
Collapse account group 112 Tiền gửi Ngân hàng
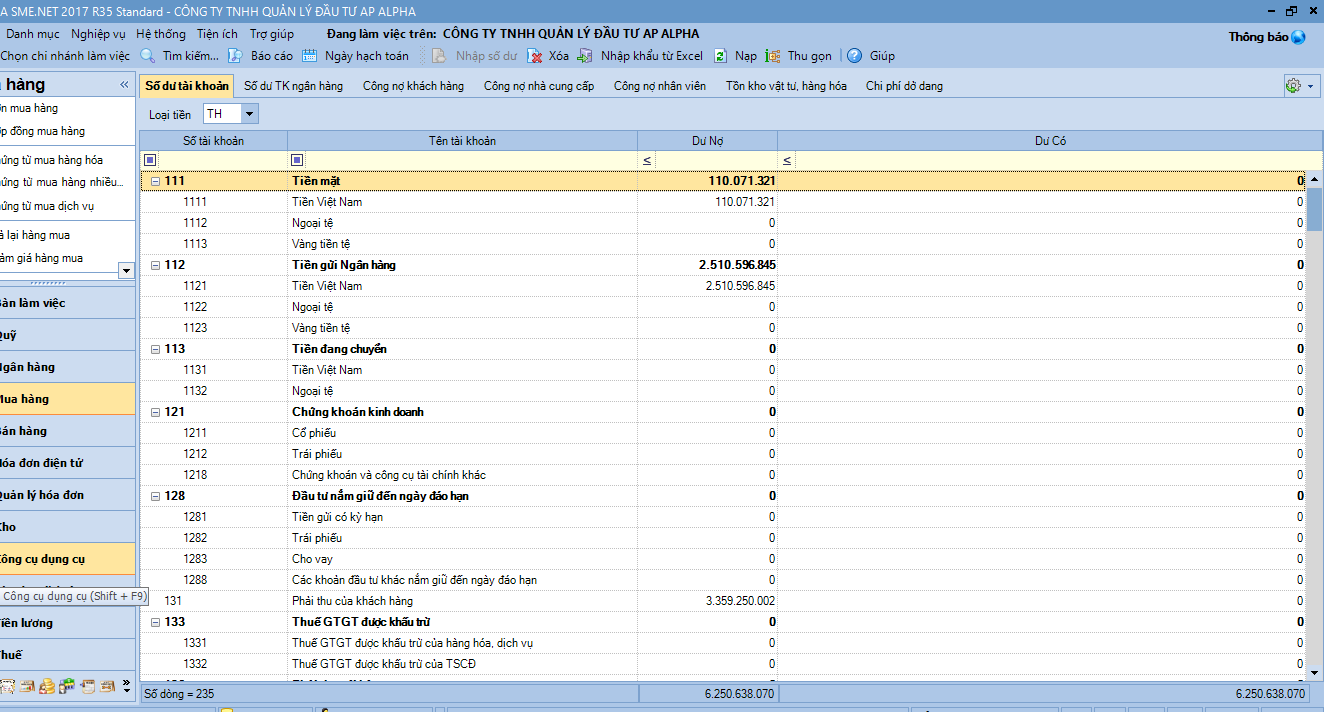point(155,265)
